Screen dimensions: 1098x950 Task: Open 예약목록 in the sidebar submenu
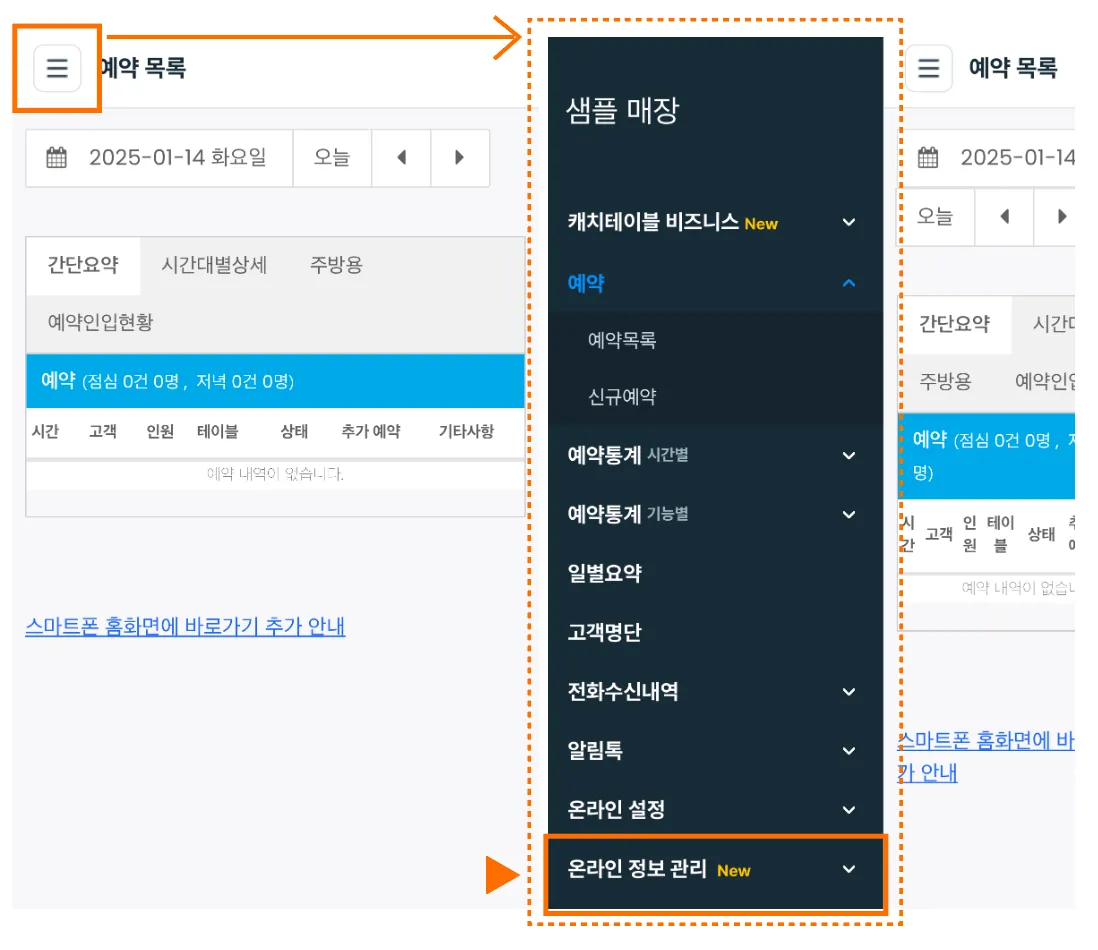click(622, 340)
